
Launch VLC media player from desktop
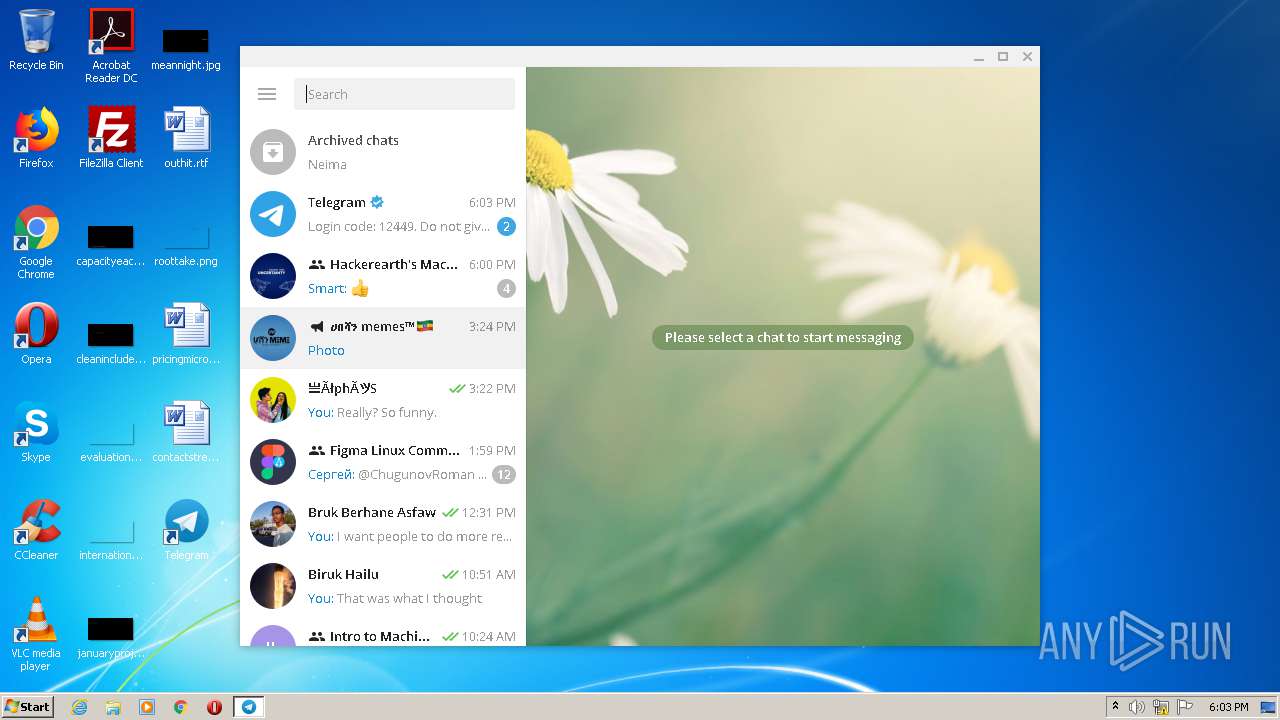point(36,634)
